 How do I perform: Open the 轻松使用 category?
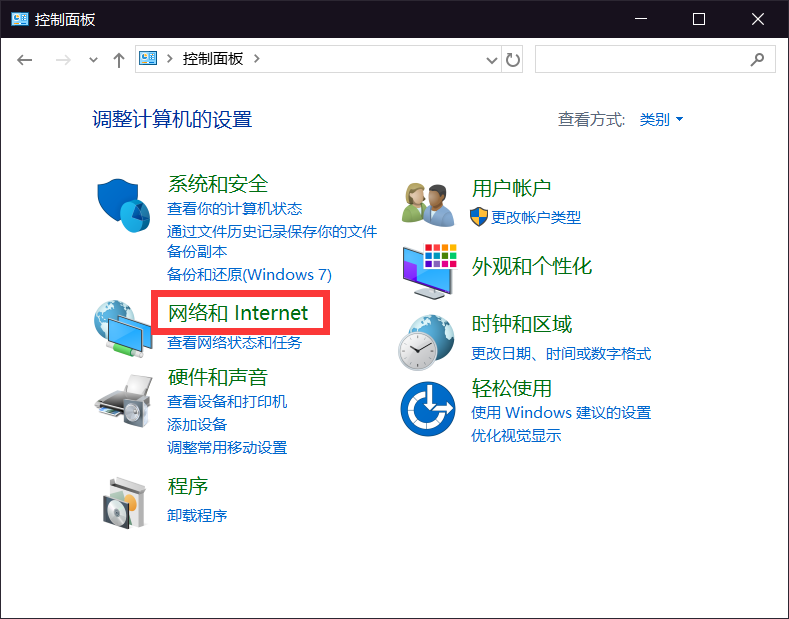click(512, 389)
